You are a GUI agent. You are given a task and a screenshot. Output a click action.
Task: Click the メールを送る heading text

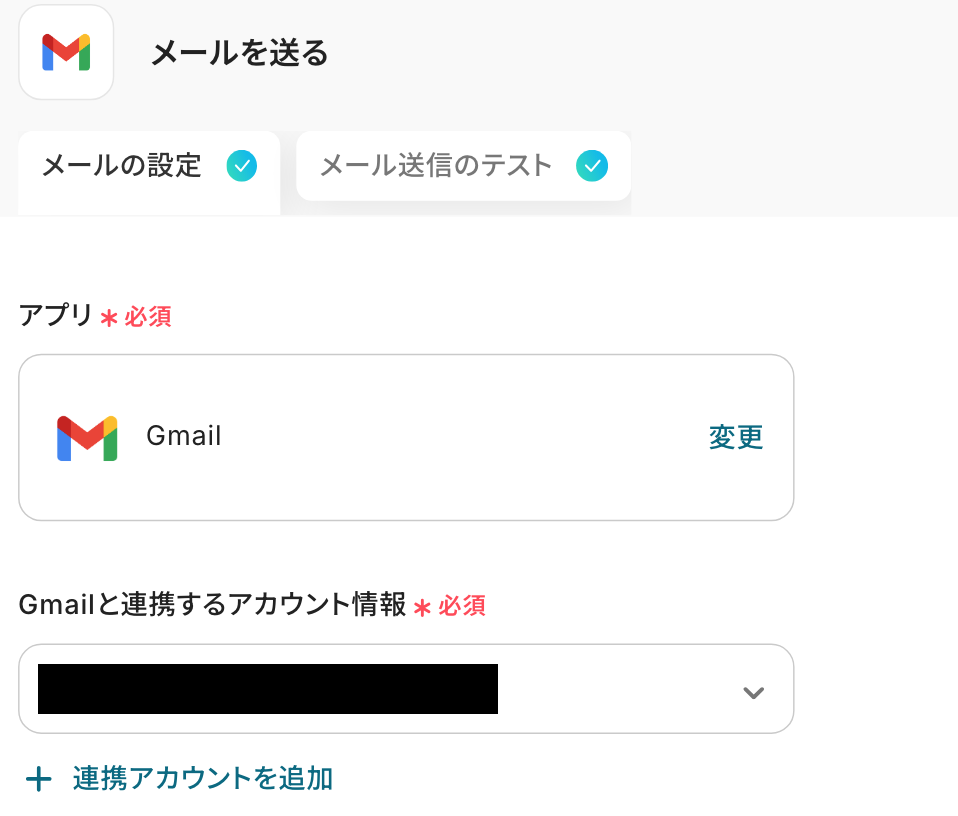[x=240, y=53]
